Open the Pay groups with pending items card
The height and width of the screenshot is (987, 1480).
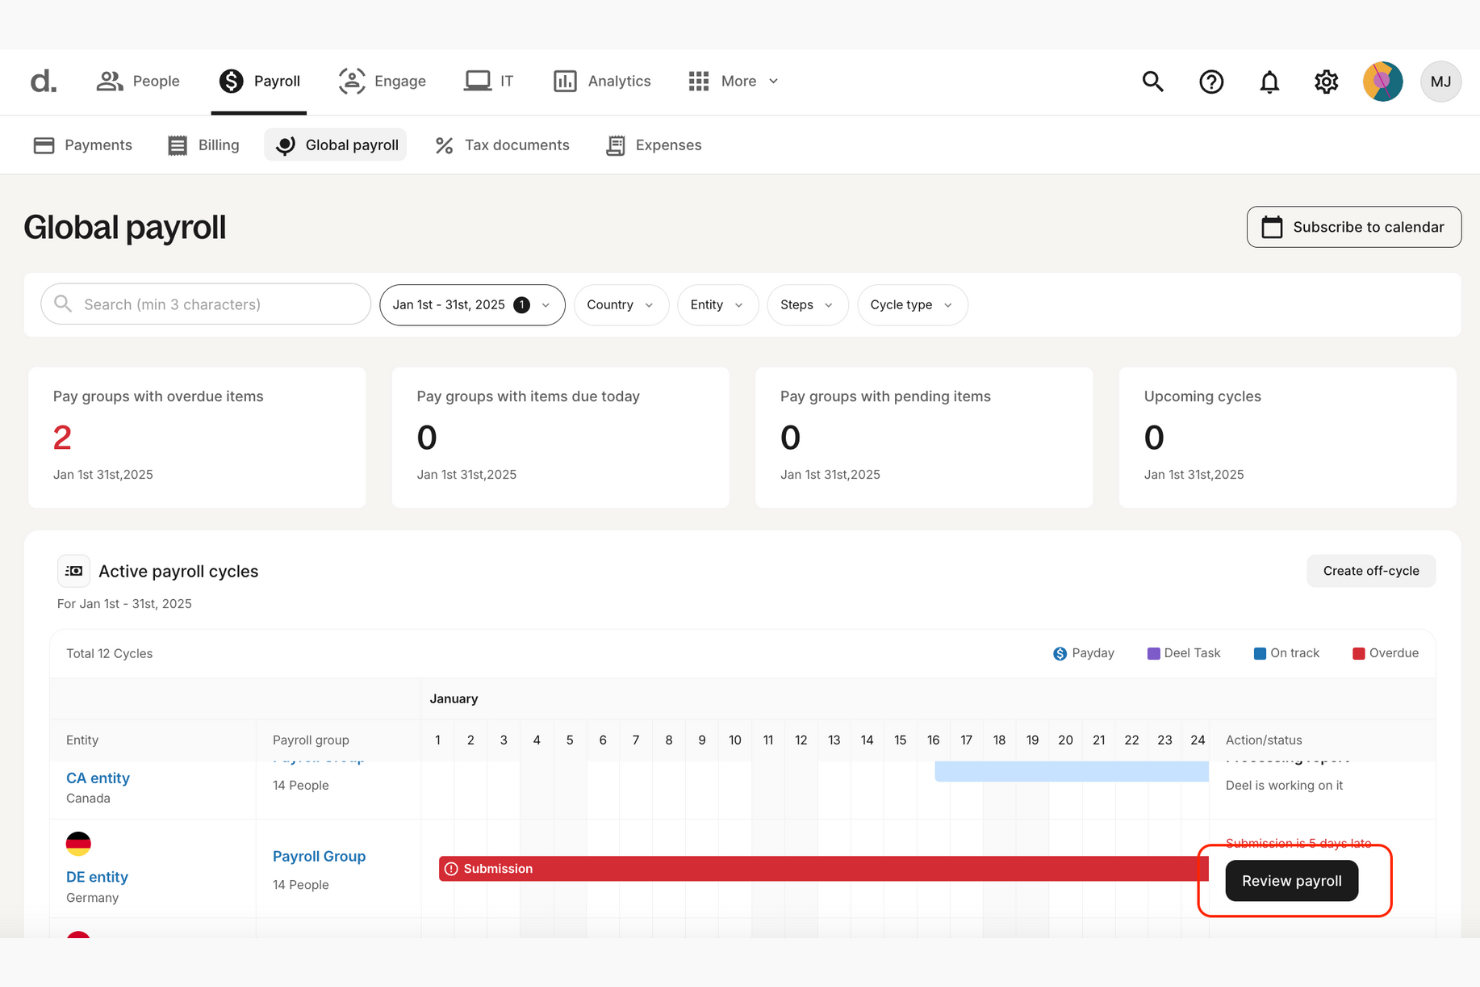(924, 437)
